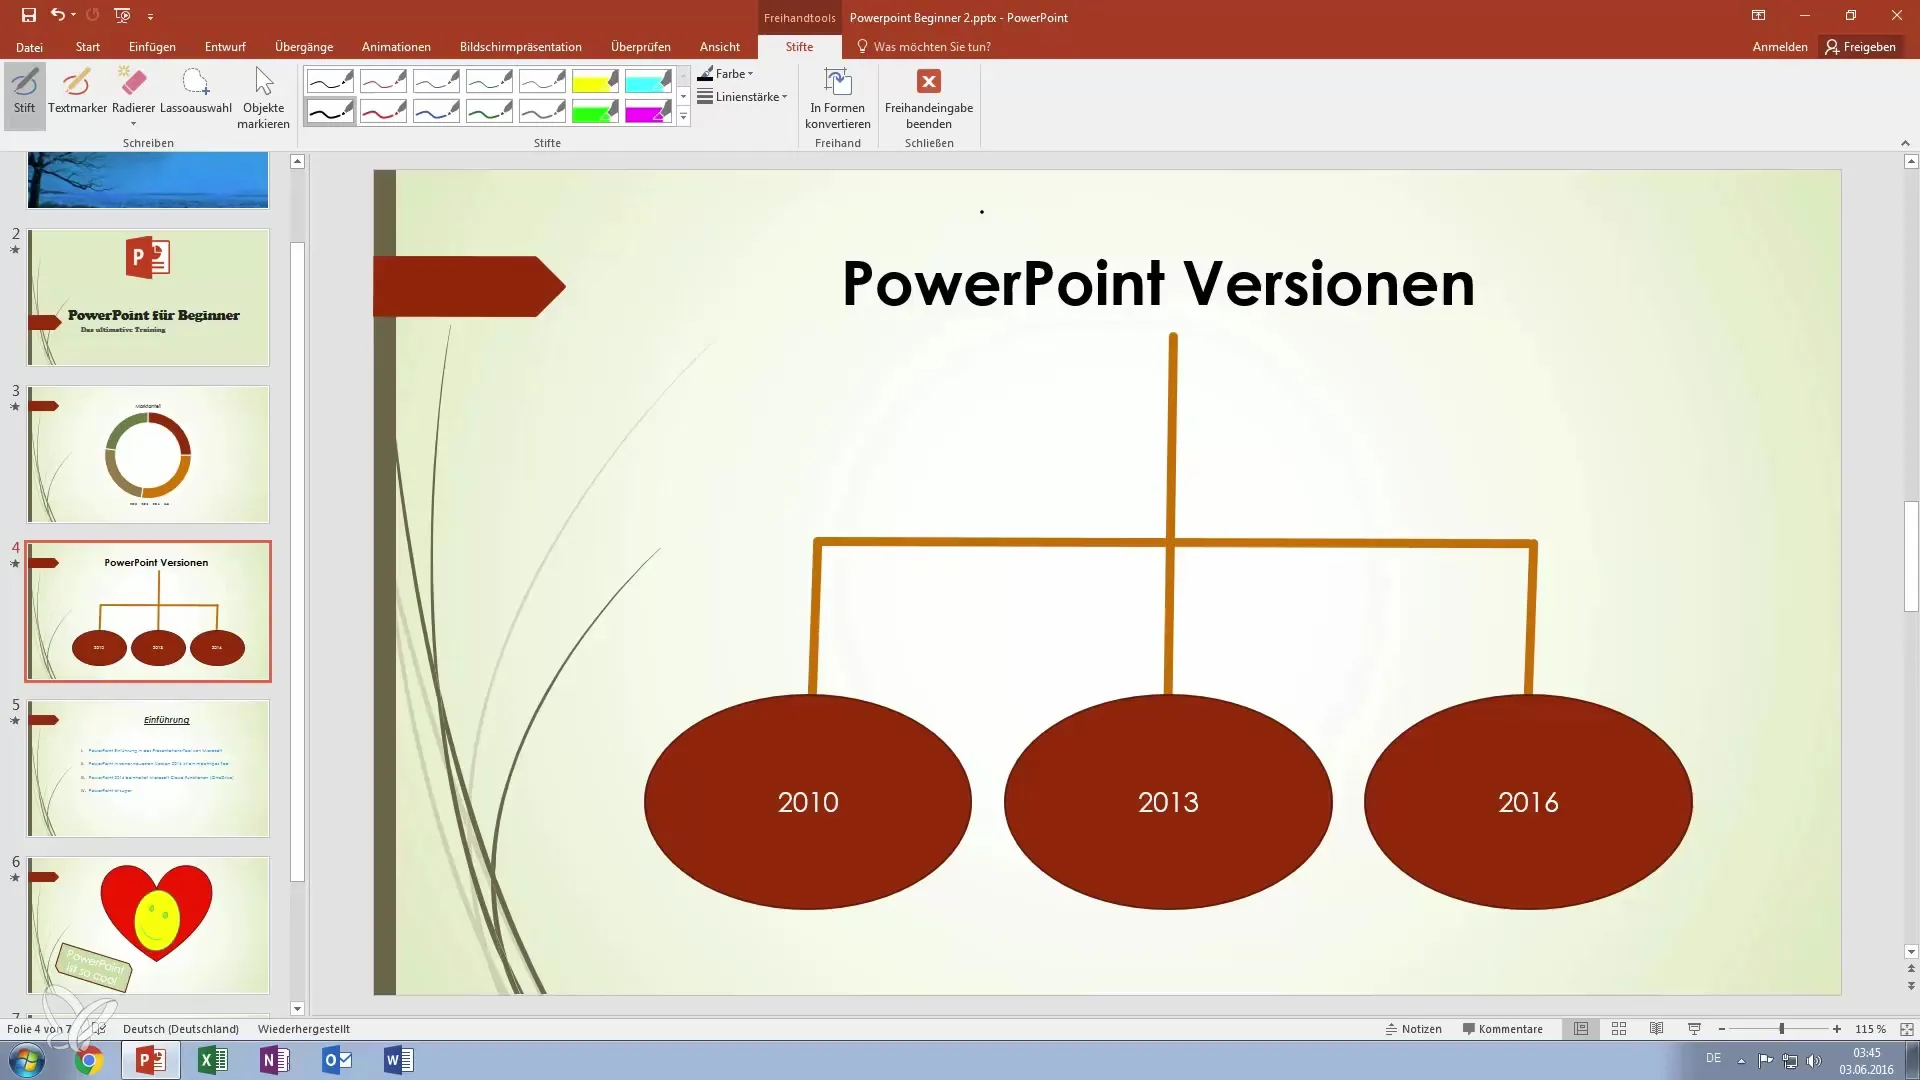Pick the thin black pen preset in top row
This screenshot has height=1080, width=1920.
tap(330, 80)
